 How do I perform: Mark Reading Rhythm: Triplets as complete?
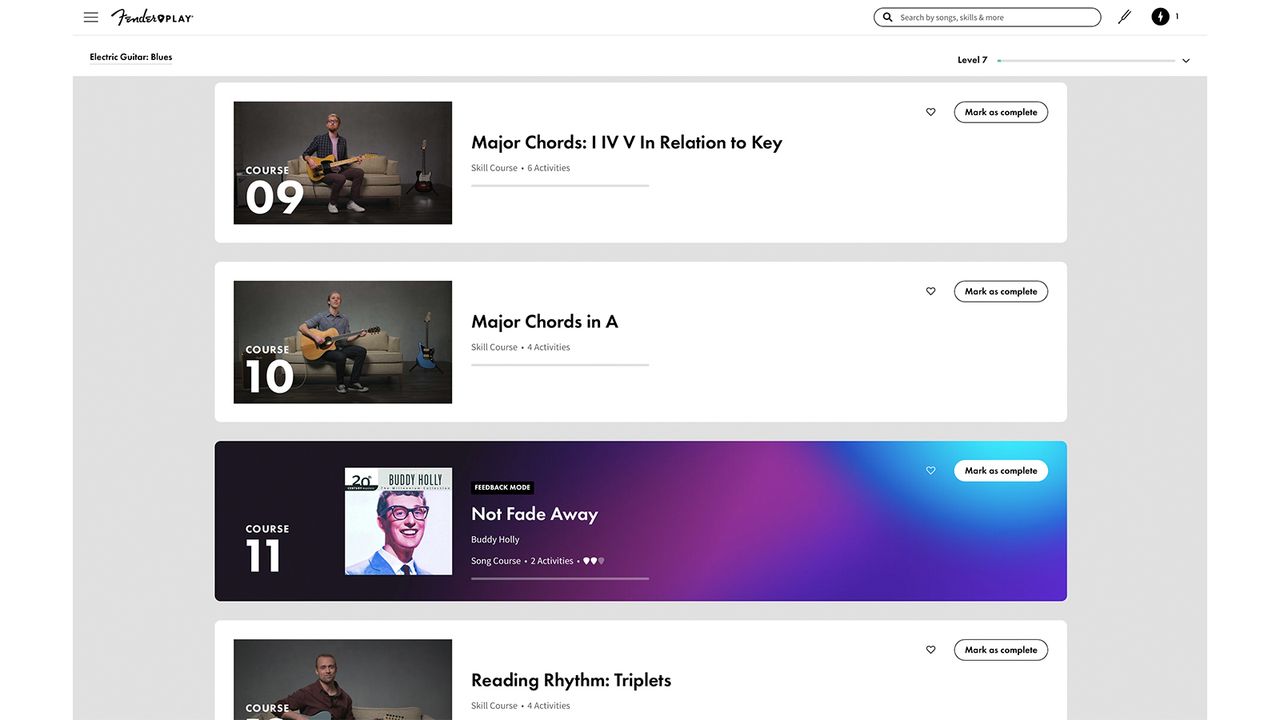(1001, 649)
